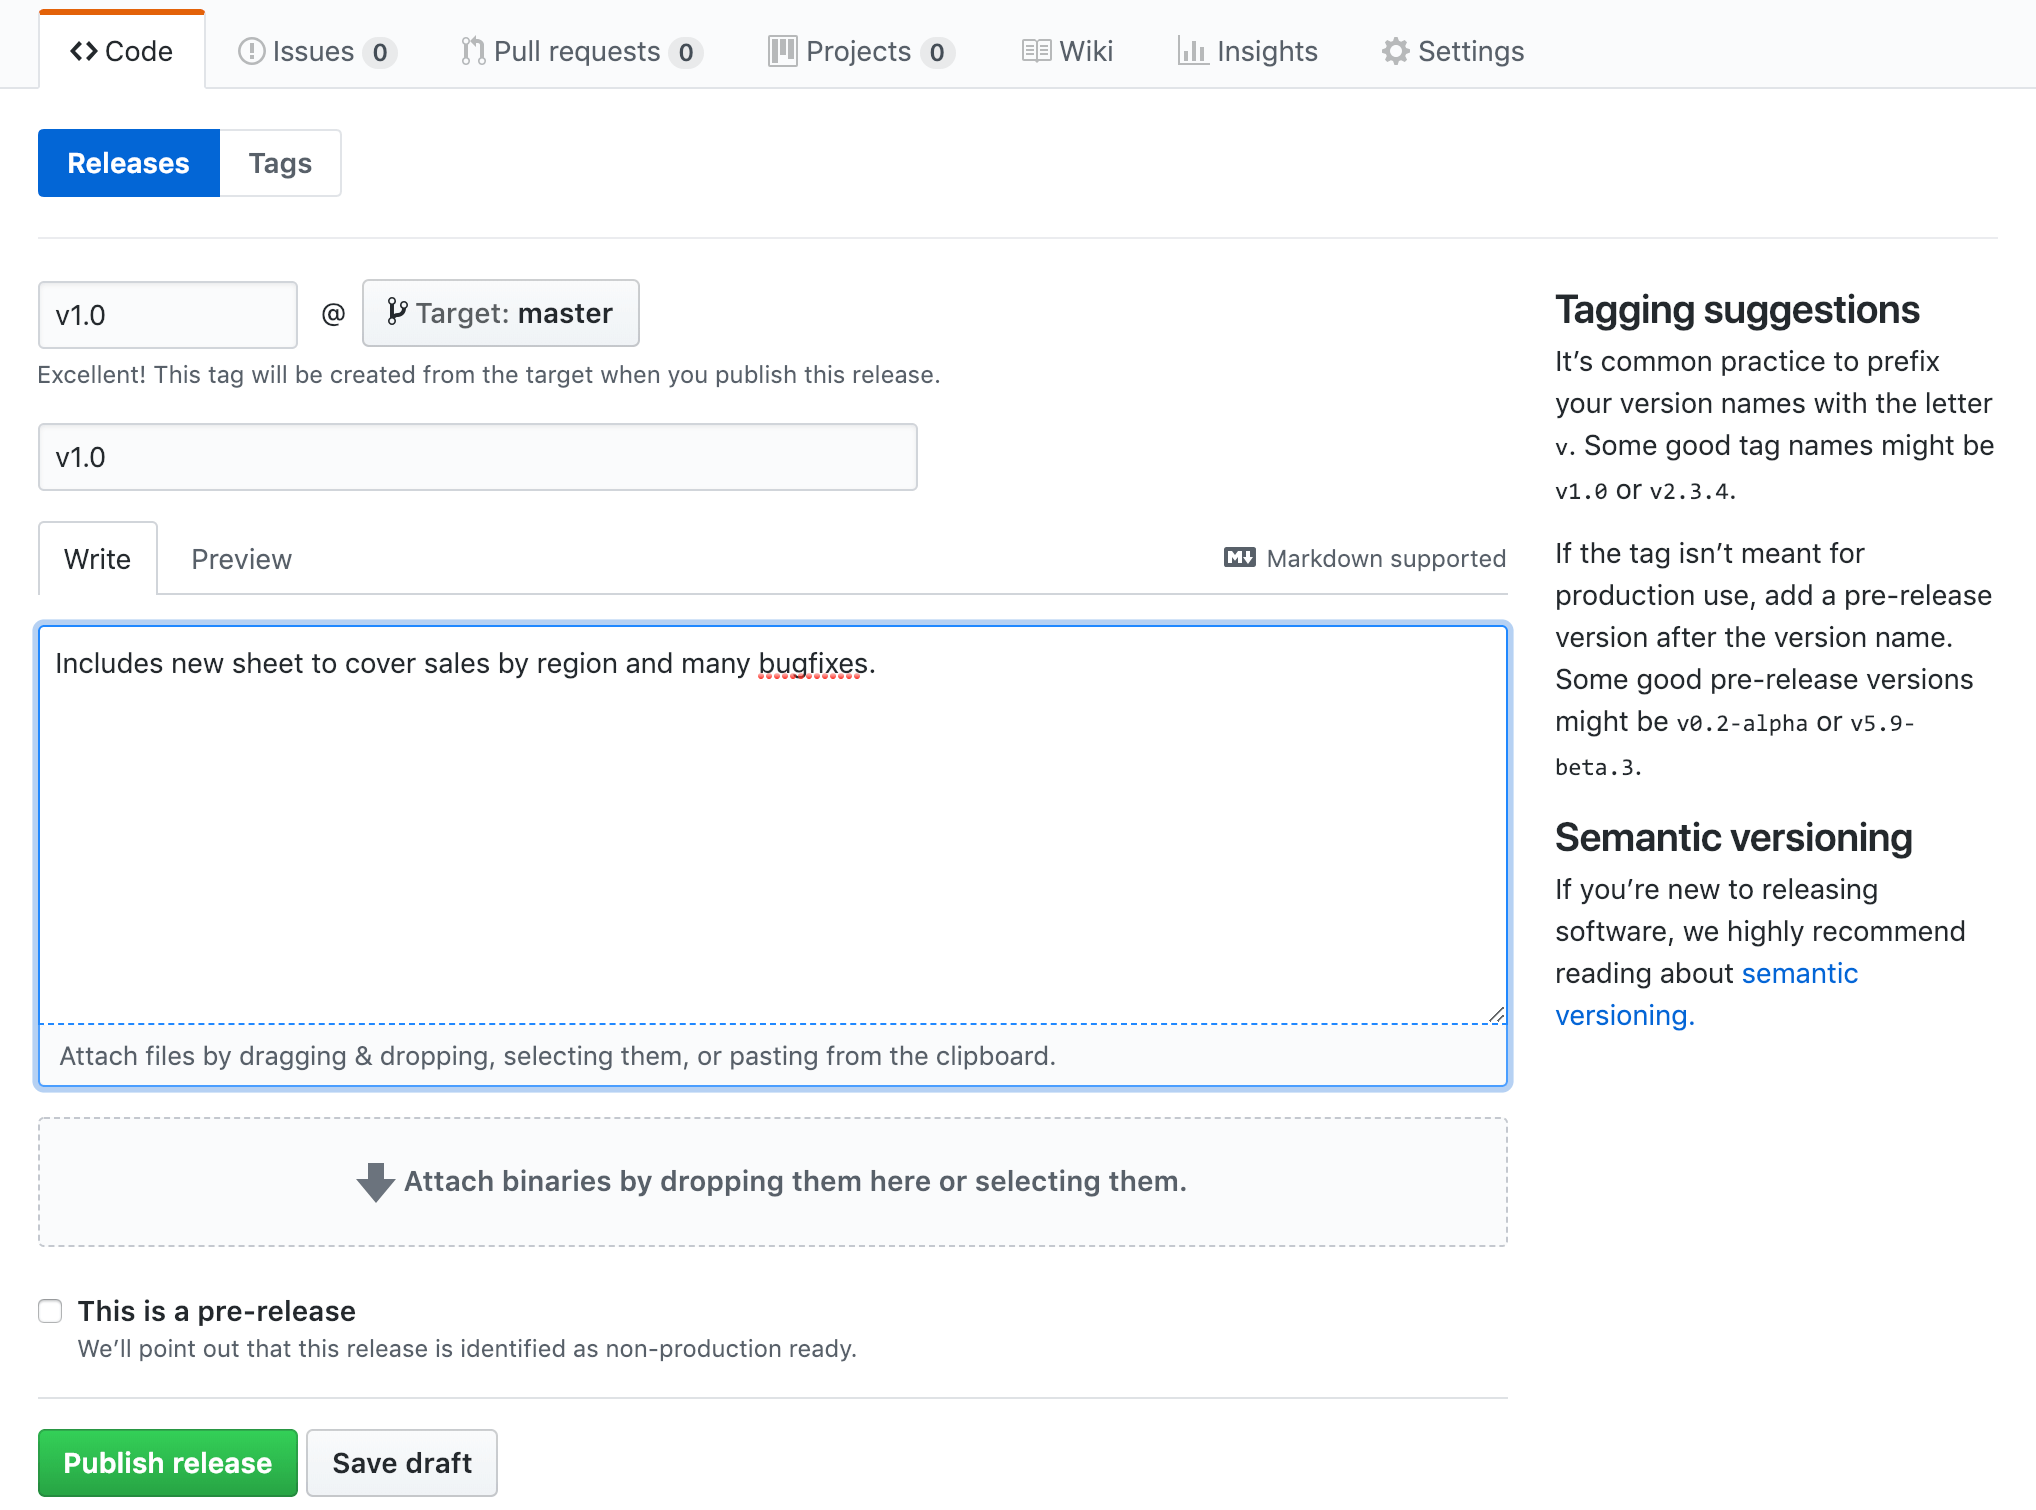The width and height of the screenshot is (2036, 1510).
Task: Click the Issues exclamation icon
Action: (251, 51)
